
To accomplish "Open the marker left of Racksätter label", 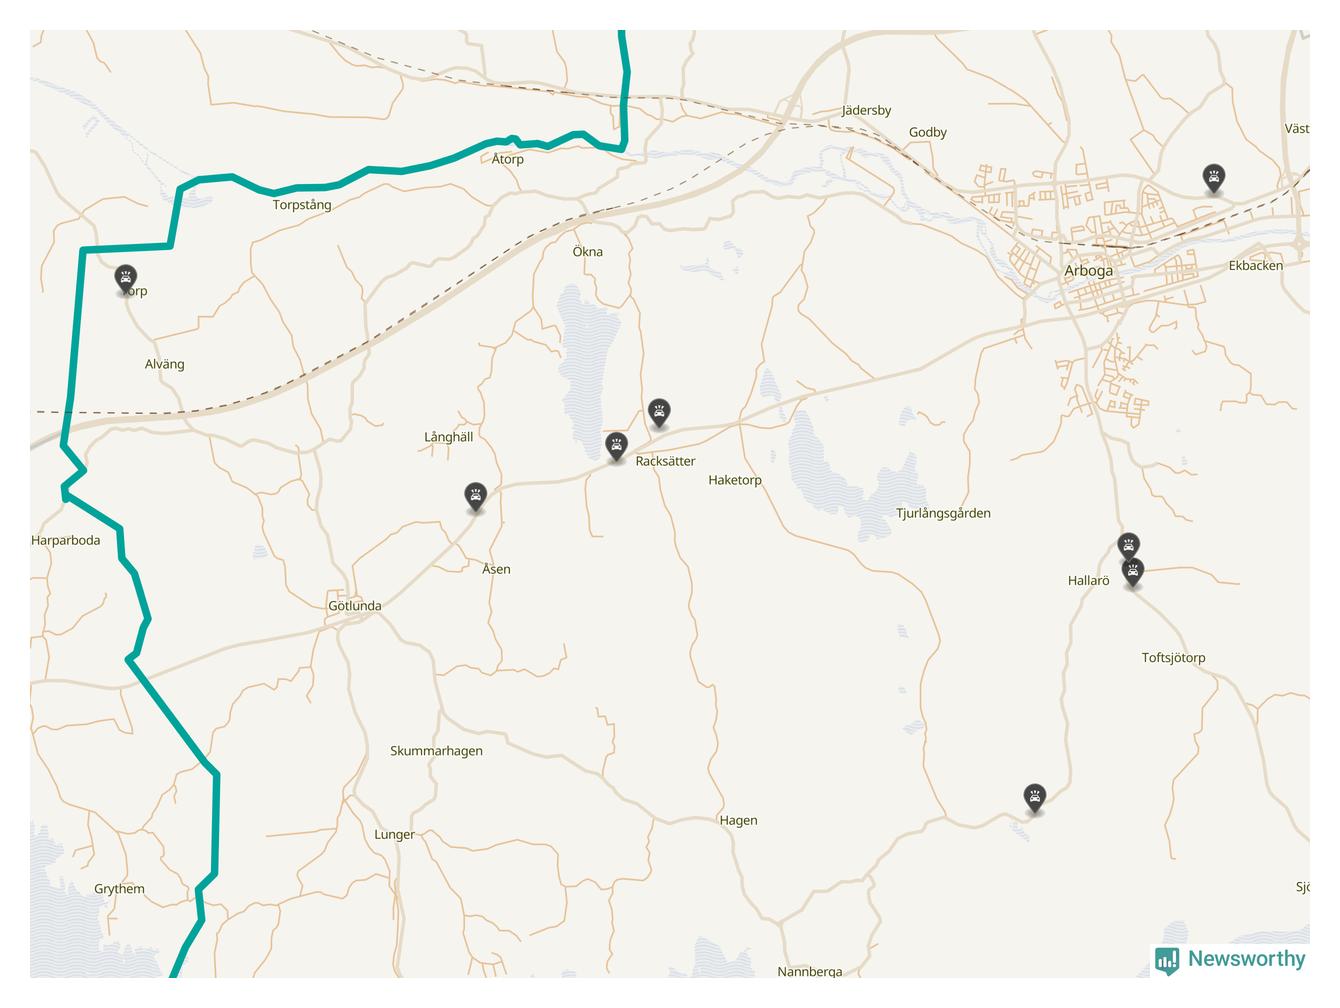I will (x=617, y=447).
